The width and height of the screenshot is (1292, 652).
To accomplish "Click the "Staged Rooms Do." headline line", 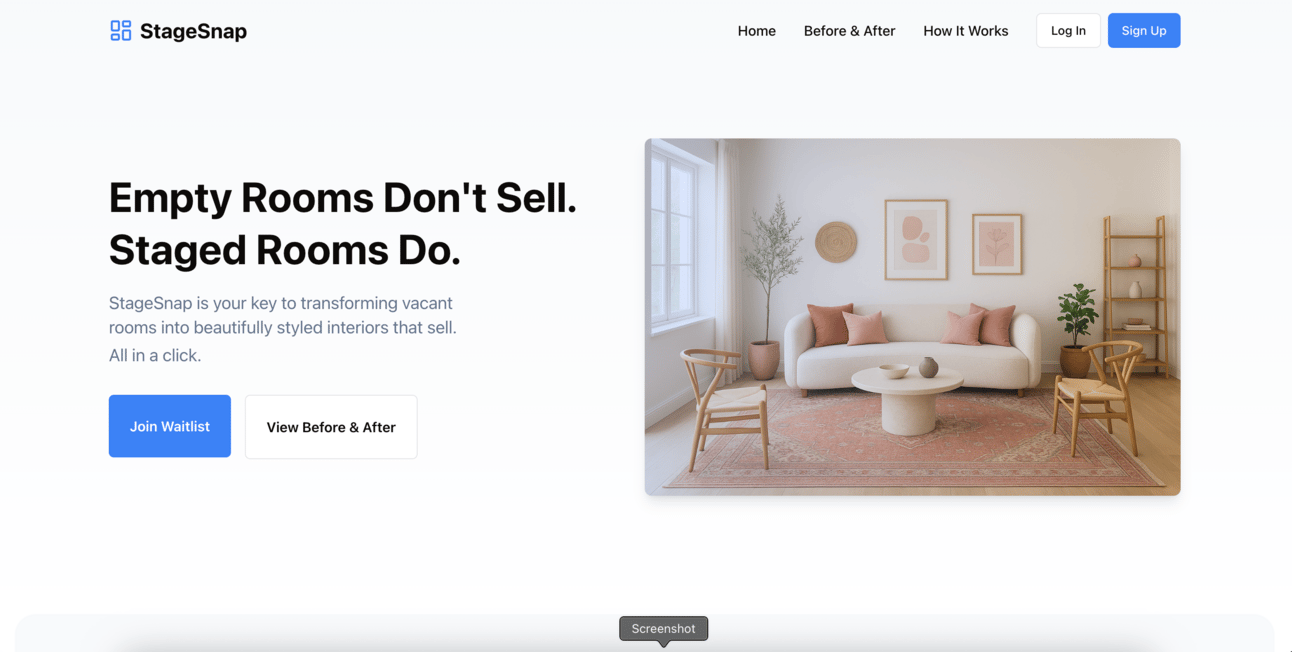I will pyautogui.click(x=285, y=250).
